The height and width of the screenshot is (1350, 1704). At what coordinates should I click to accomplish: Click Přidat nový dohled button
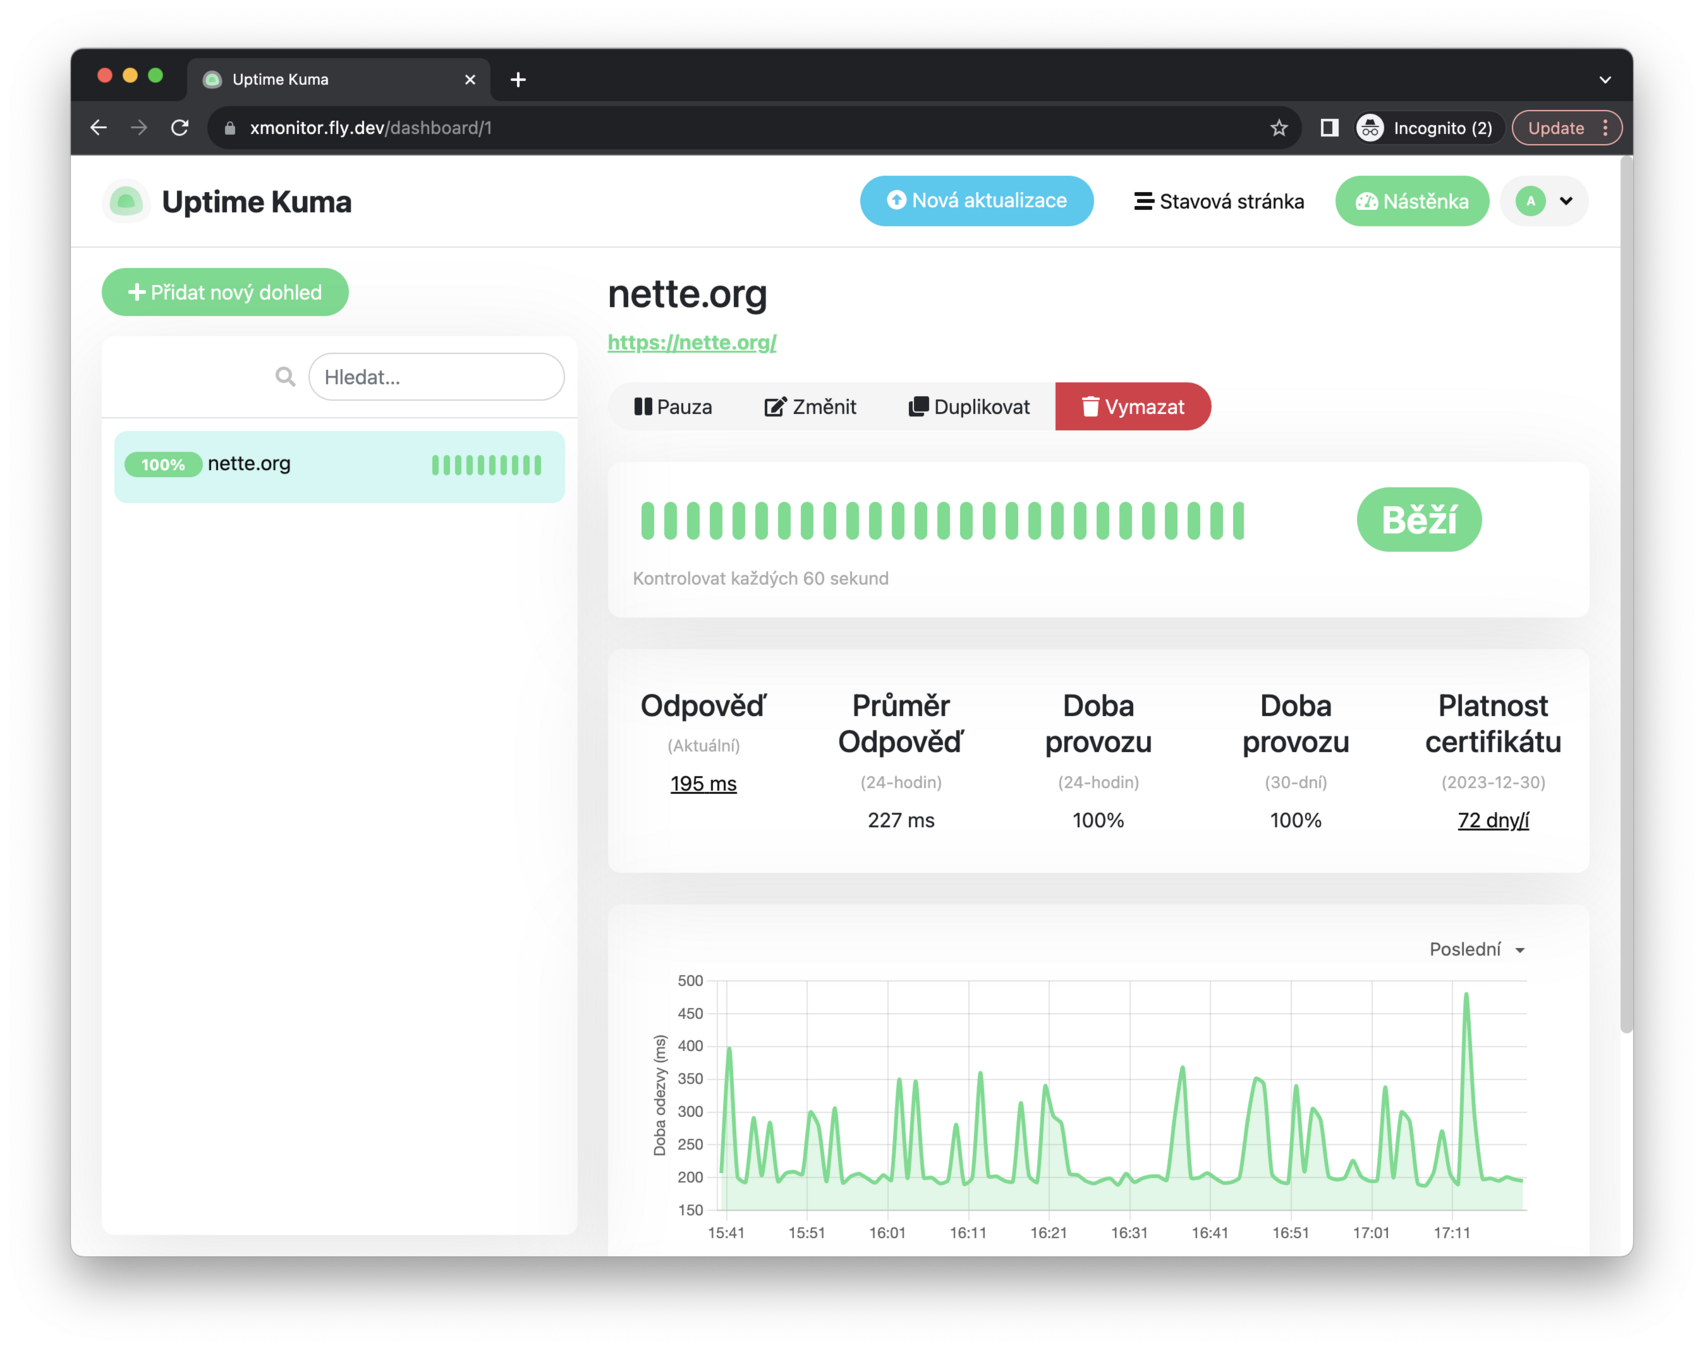coord(225,292)
